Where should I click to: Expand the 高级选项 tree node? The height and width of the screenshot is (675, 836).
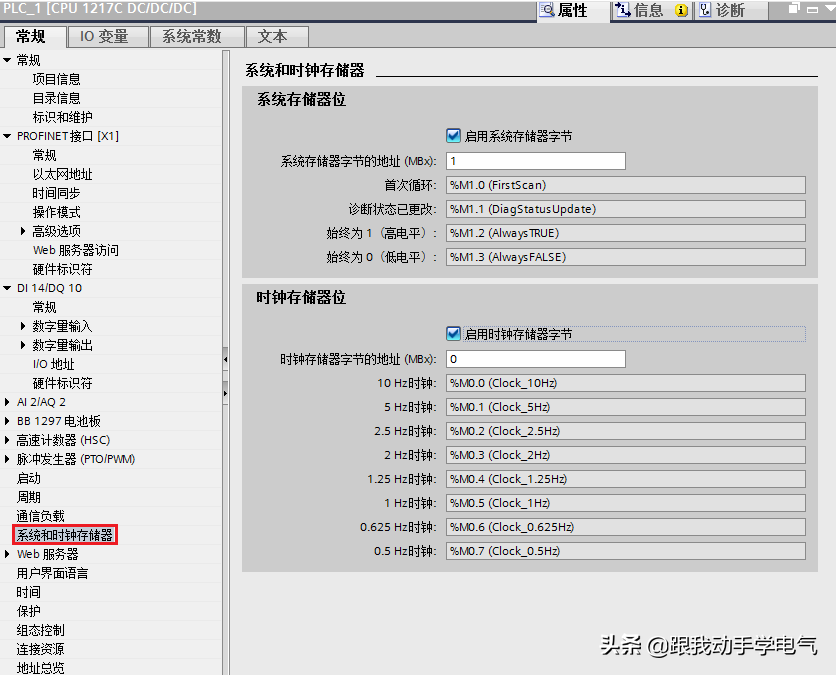pyautogui.click(x=22, y=231)
